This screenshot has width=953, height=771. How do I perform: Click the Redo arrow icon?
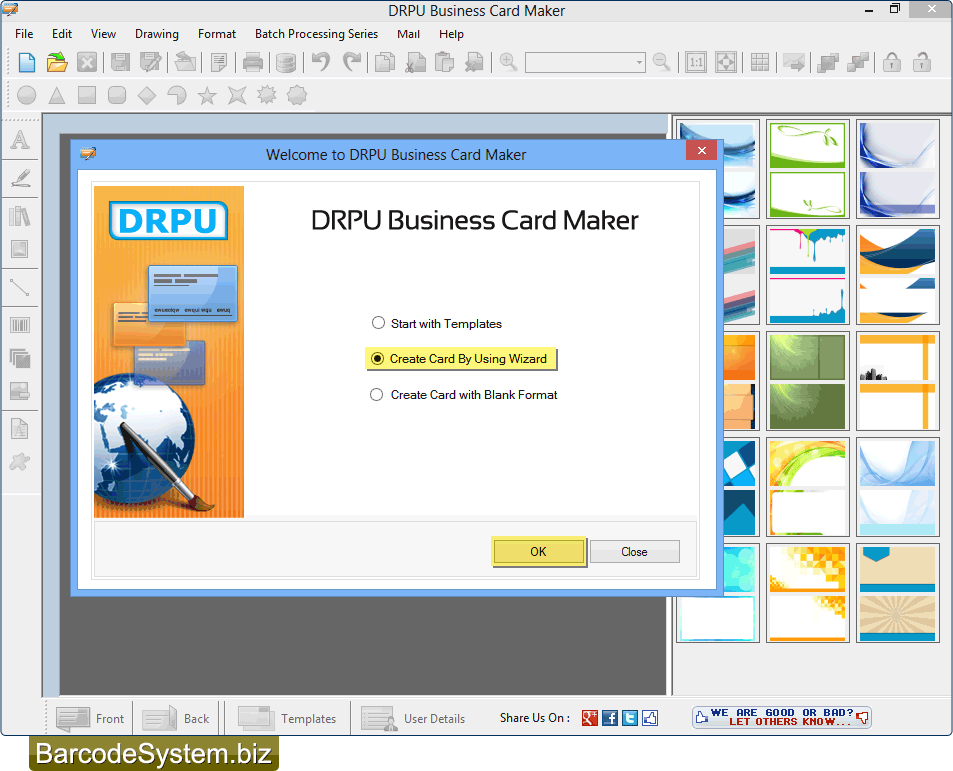coord(352,62)
